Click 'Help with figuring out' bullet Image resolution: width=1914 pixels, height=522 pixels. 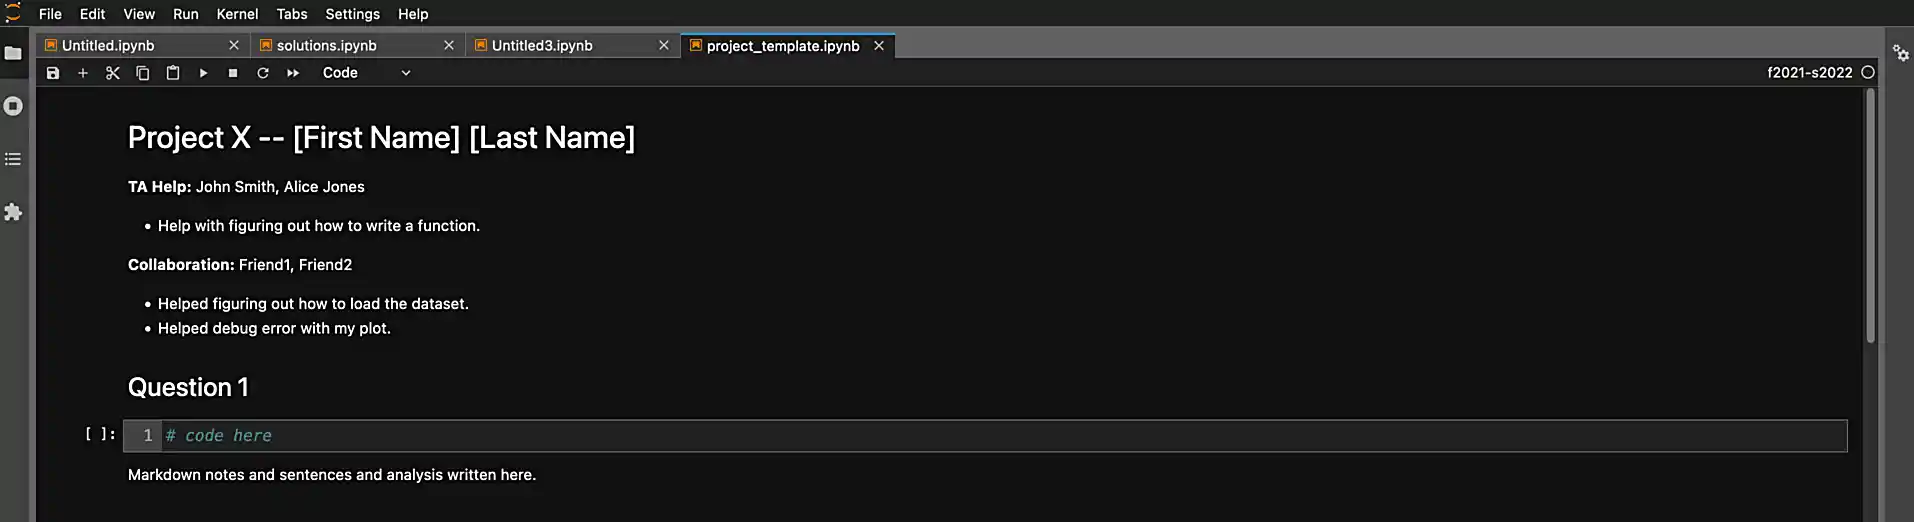(x=319, y=226)
